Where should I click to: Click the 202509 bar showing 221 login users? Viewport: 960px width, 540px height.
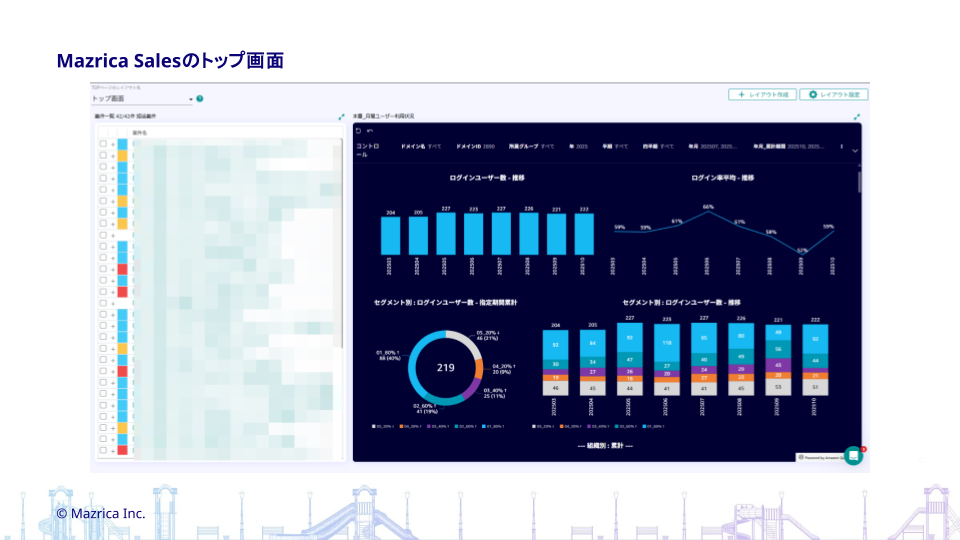[557, 234]
